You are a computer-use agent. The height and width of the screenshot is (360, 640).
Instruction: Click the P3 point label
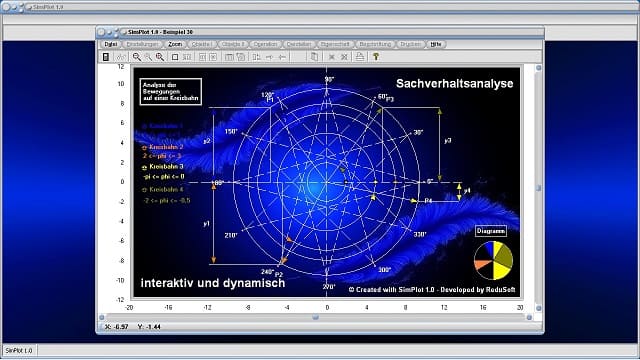(390, 99)
